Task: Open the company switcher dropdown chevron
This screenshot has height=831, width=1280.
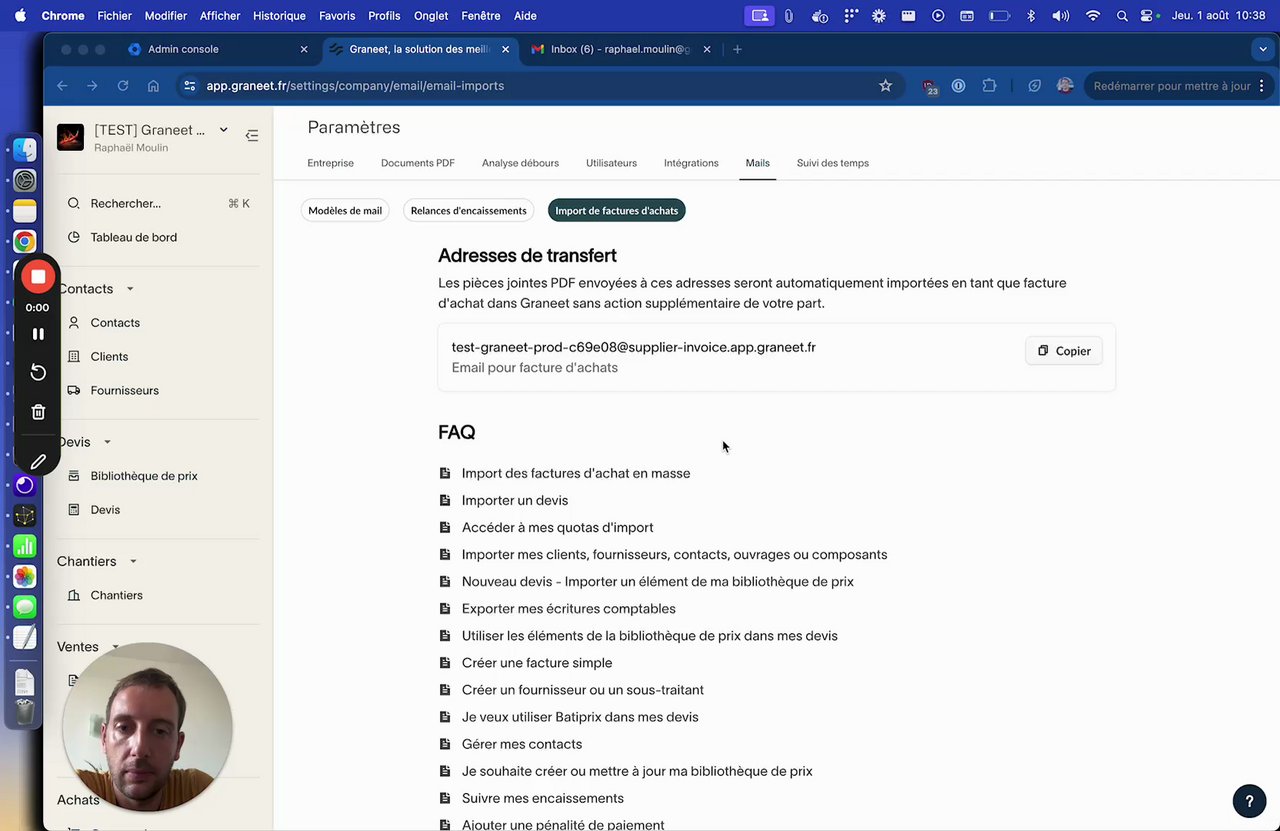Action: 224,130
